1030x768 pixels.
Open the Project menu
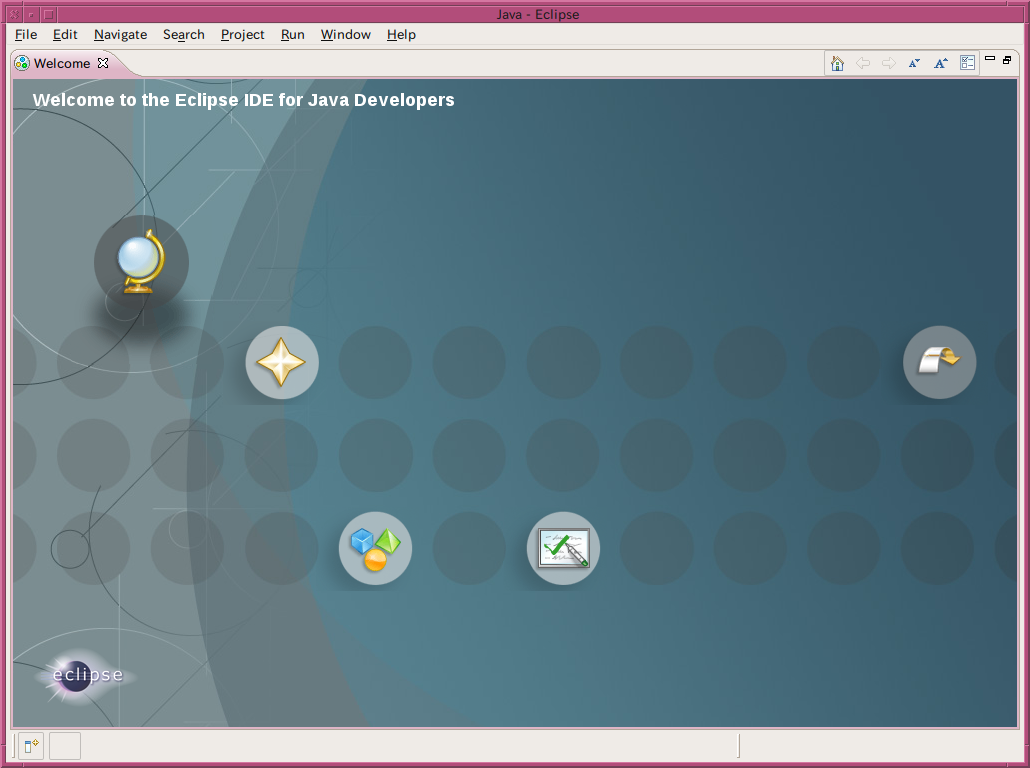coord(242,35)
